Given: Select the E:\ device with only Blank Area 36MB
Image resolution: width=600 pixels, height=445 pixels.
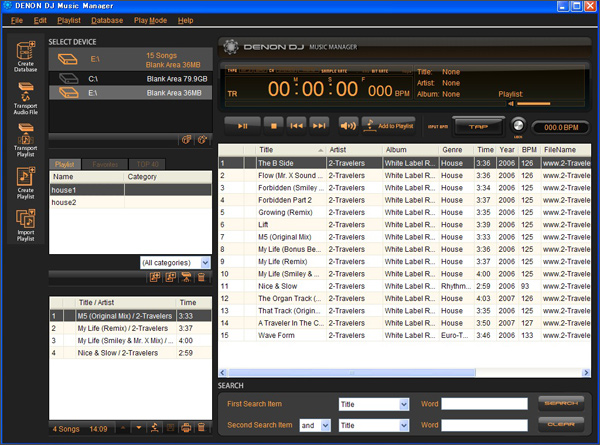Looking at the screenshot, I should click(130, 93).
